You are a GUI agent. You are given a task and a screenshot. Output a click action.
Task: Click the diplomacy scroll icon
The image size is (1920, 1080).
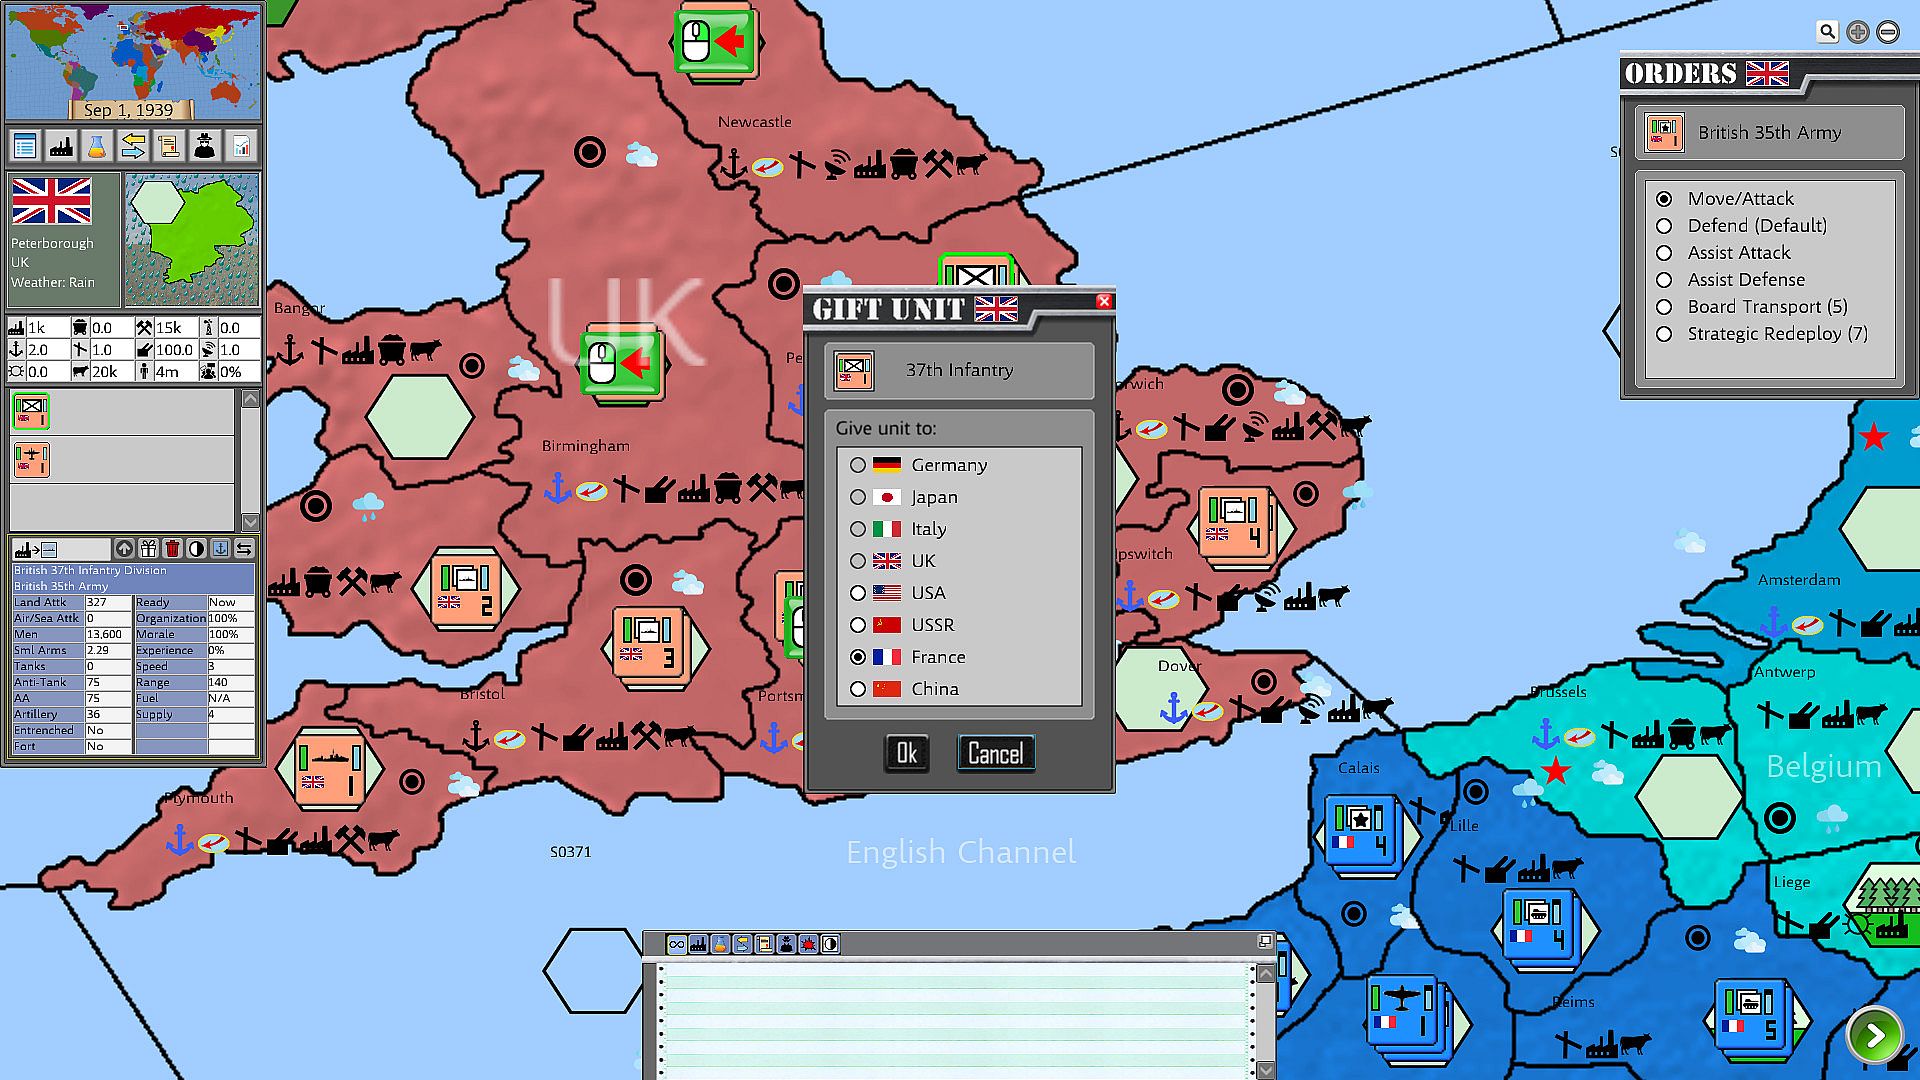point(169,147)
